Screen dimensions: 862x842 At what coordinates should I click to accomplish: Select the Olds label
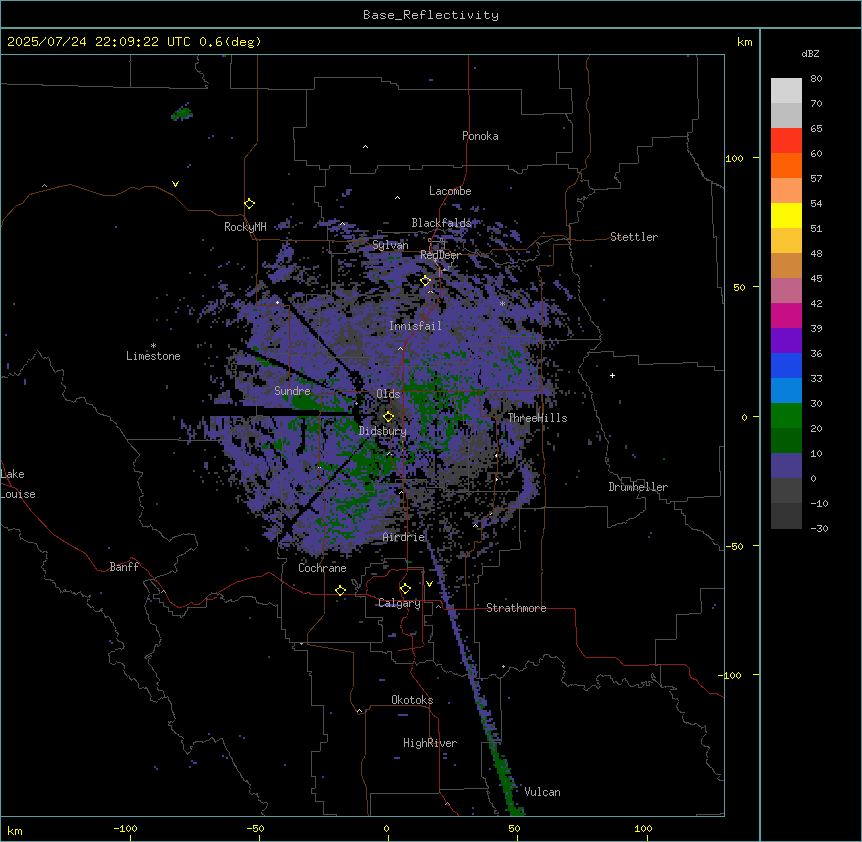388,394
